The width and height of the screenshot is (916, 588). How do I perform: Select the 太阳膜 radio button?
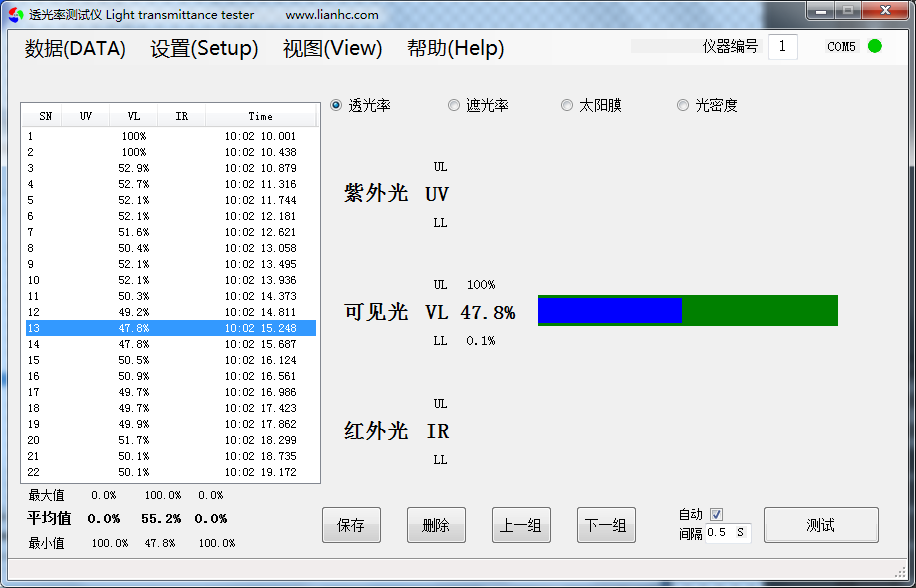566,105
